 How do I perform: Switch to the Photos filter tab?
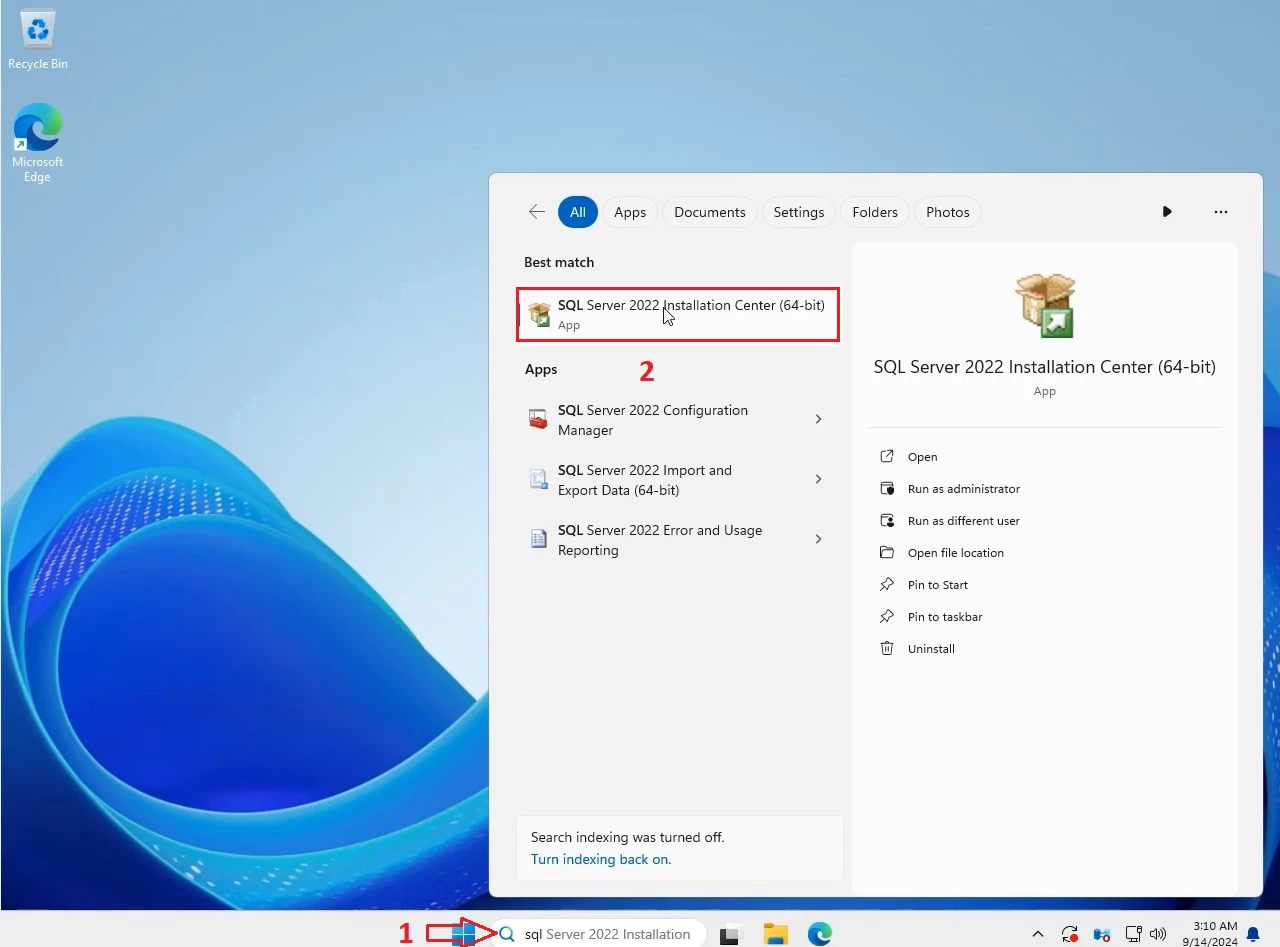click(948, 212)
